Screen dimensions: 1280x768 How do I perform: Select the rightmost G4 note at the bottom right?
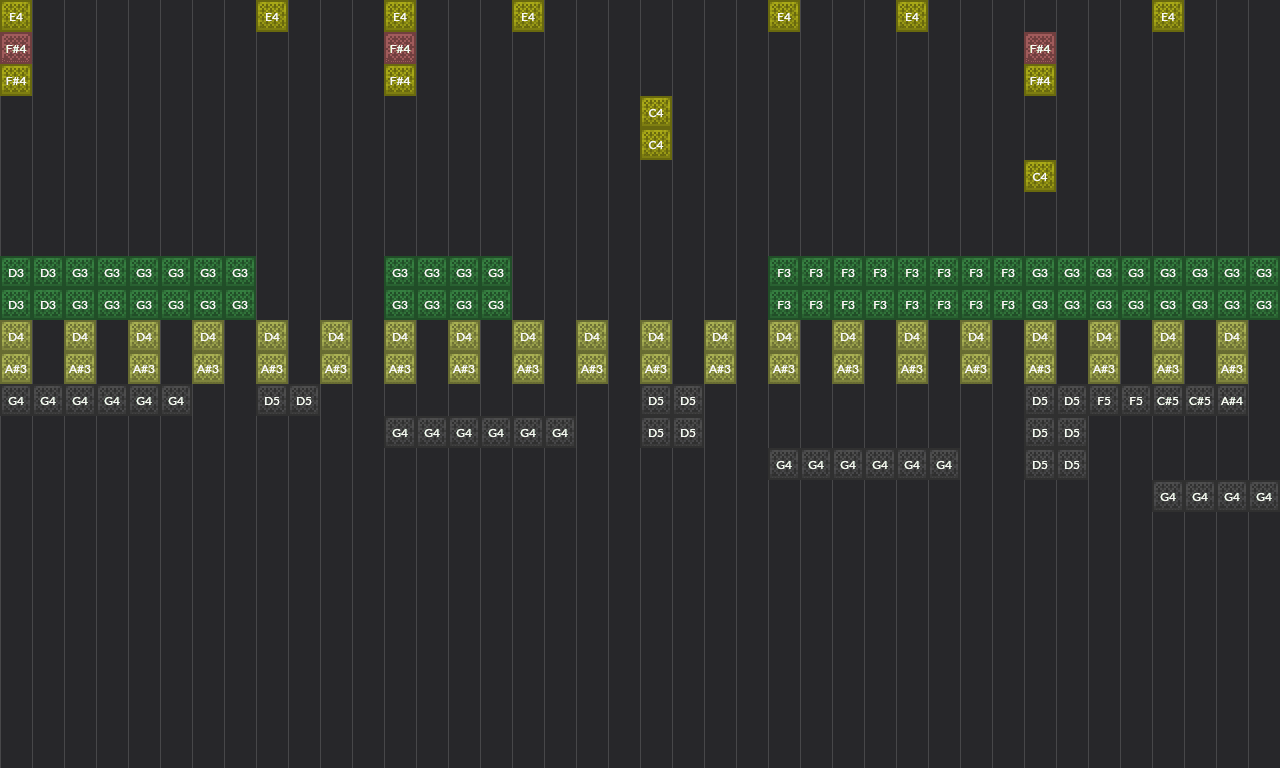[x=1263, y=496]
